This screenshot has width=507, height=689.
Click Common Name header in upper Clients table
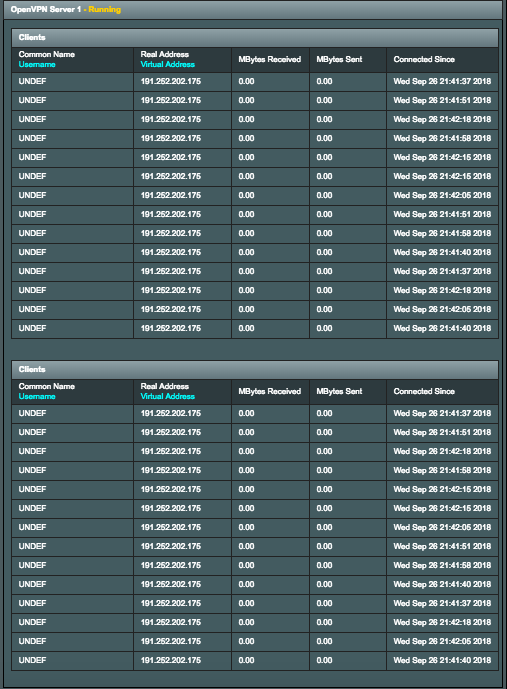(x=47, y=54)
